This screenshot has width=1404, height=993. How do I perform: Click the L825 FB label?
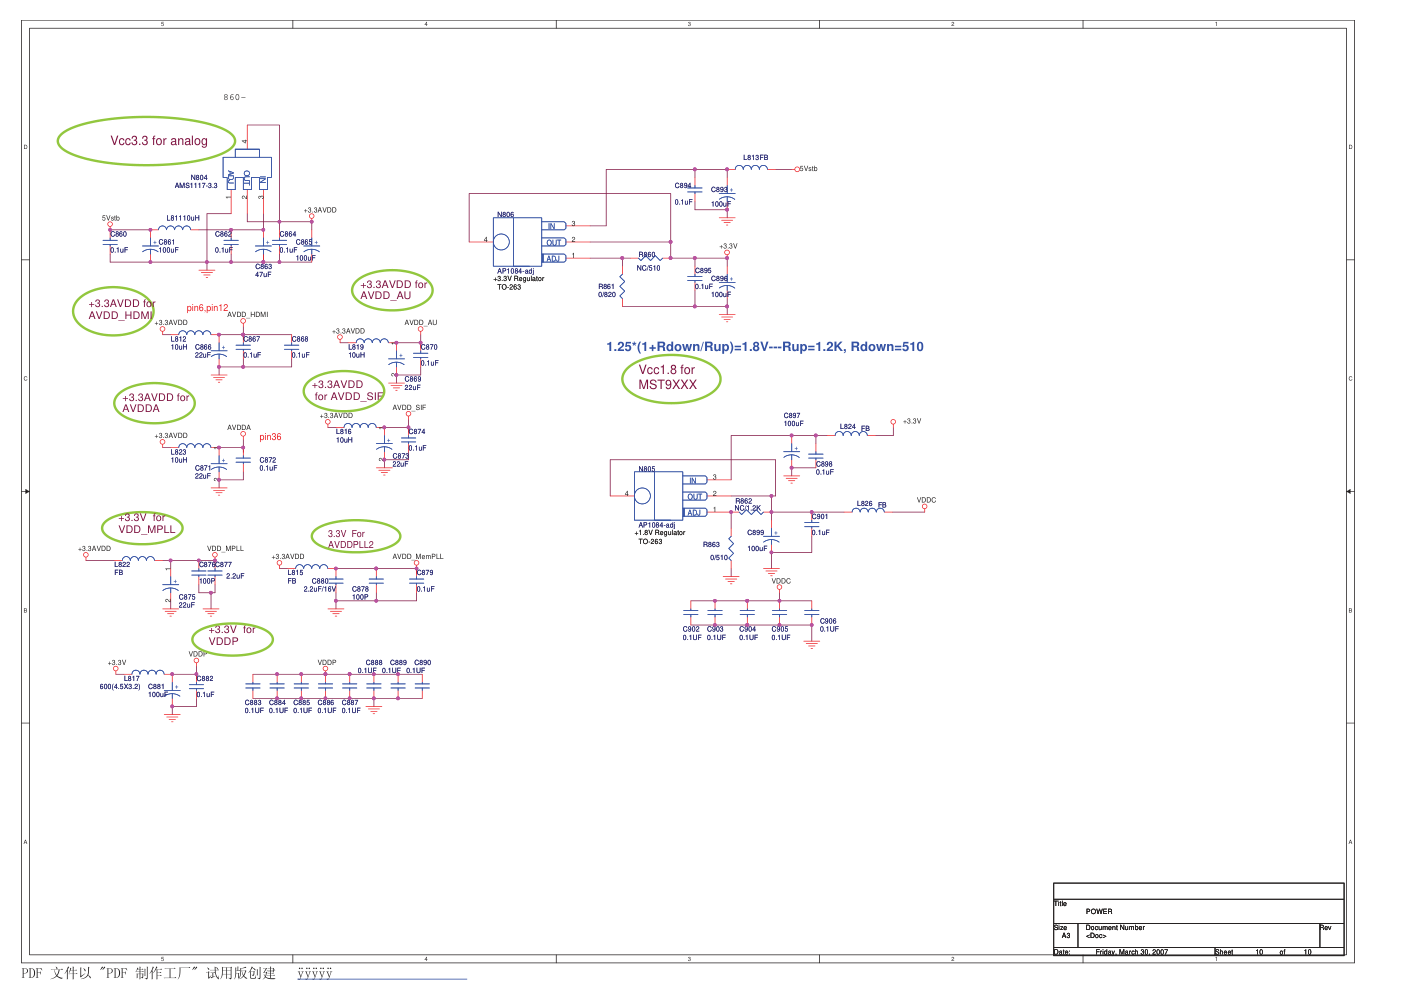point(872,505)
